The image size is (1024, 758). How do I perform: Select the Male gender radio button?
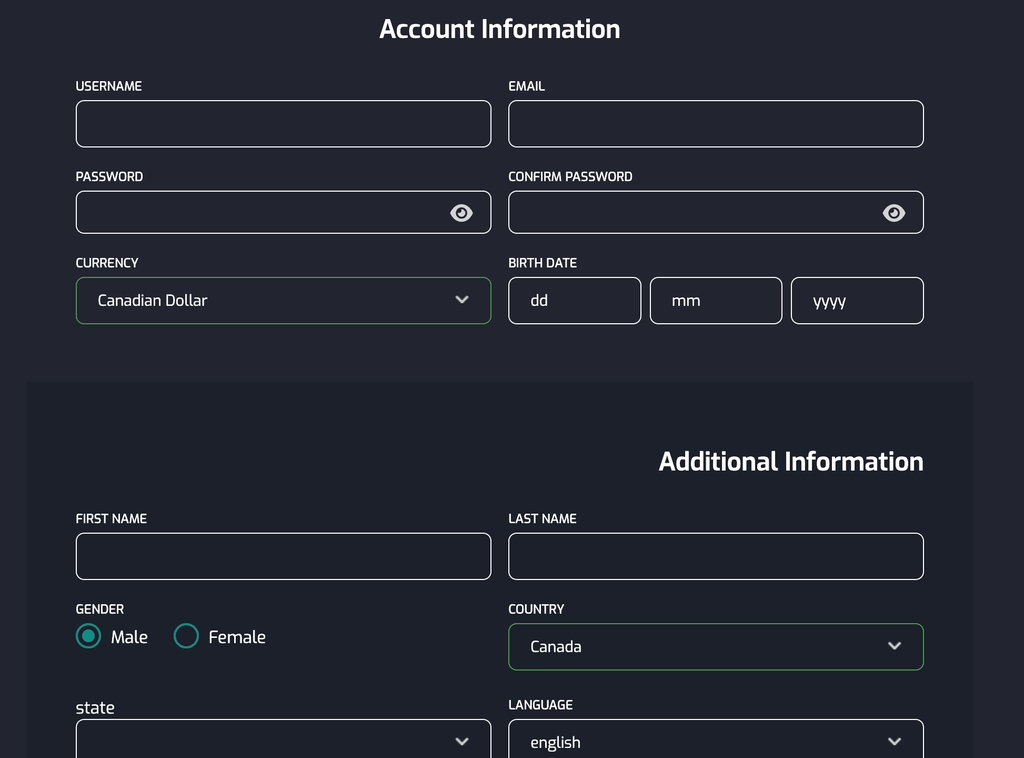(88, 636)
